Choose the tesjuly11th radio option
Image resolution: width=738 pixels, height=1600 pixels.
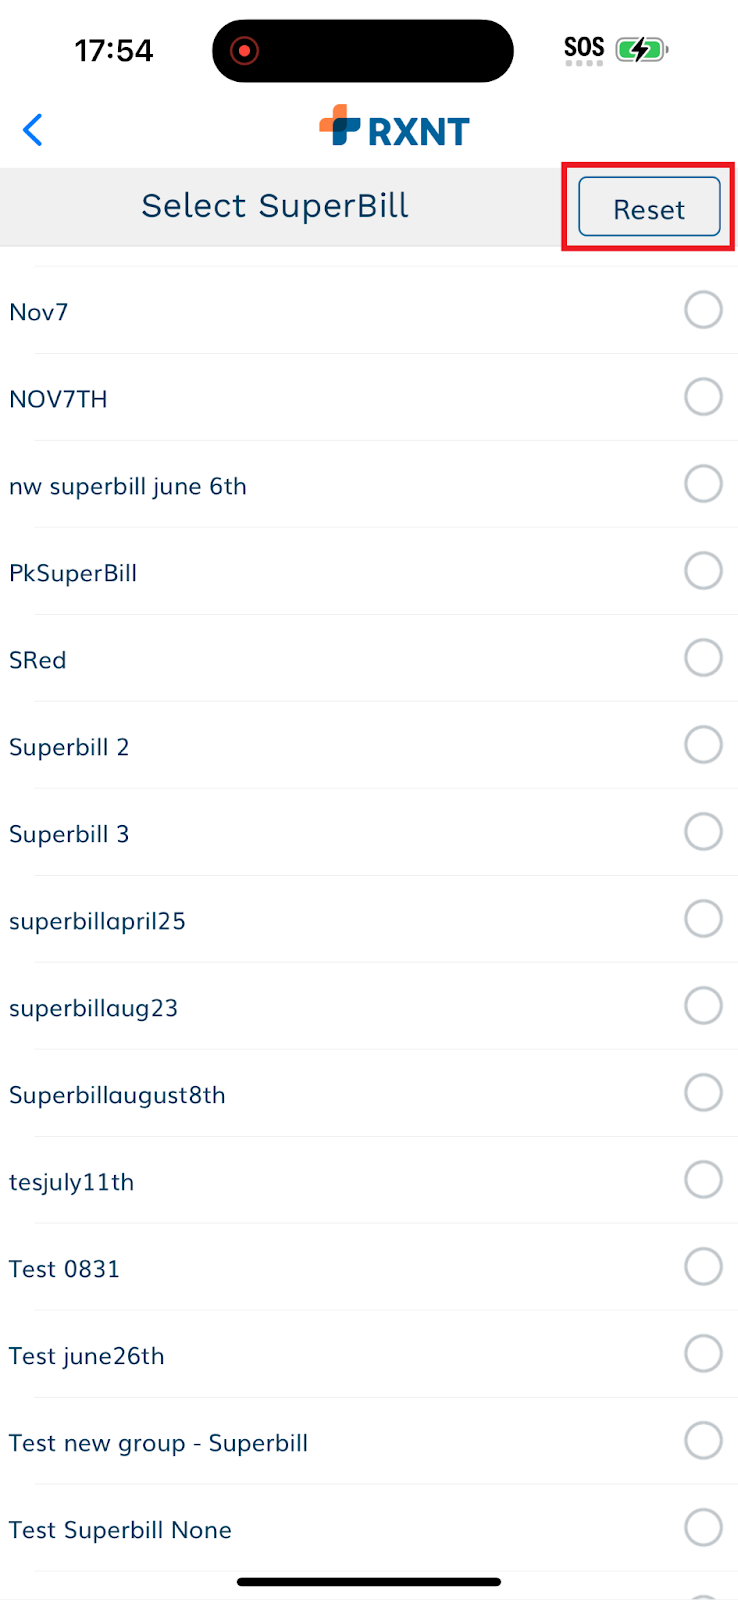703,1180
